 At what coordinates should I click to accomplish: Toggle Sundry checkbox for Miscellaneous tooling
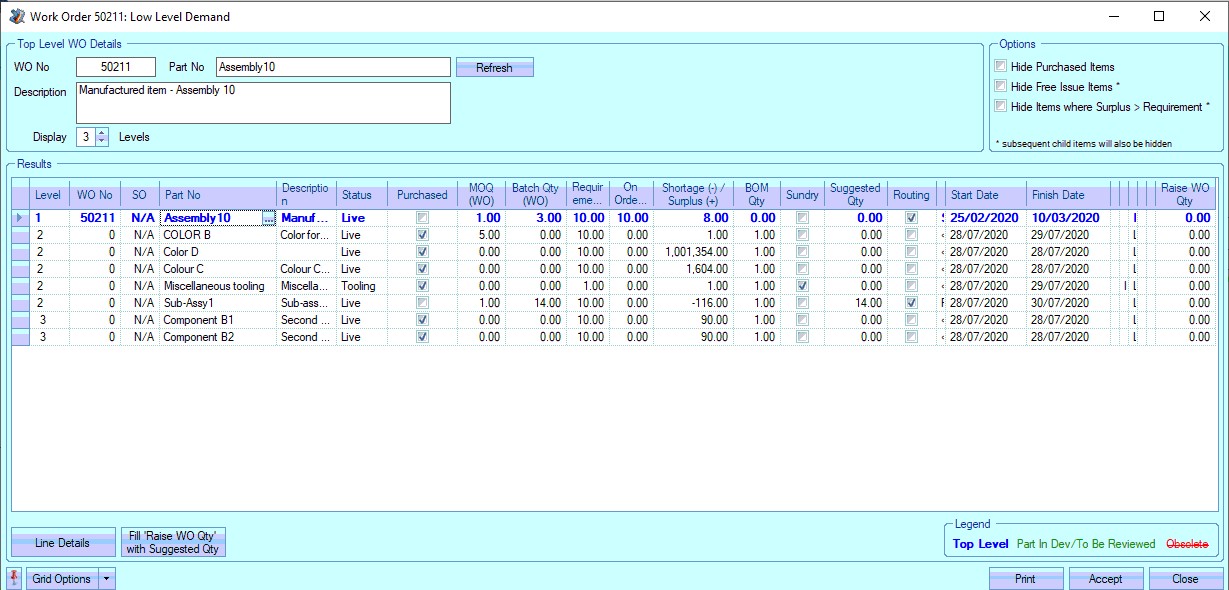tap(802, 286)
